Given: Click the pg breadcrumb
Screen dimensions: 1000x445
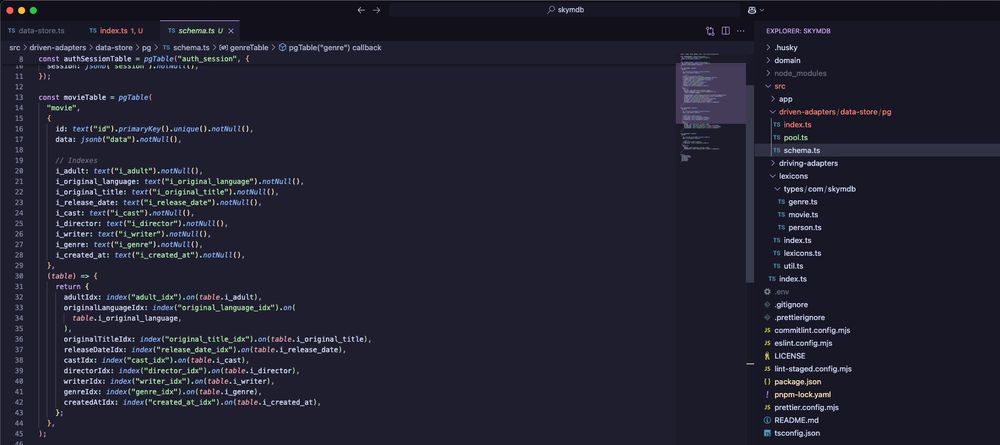Looking at the screenshot, I should tap(147, 47).
